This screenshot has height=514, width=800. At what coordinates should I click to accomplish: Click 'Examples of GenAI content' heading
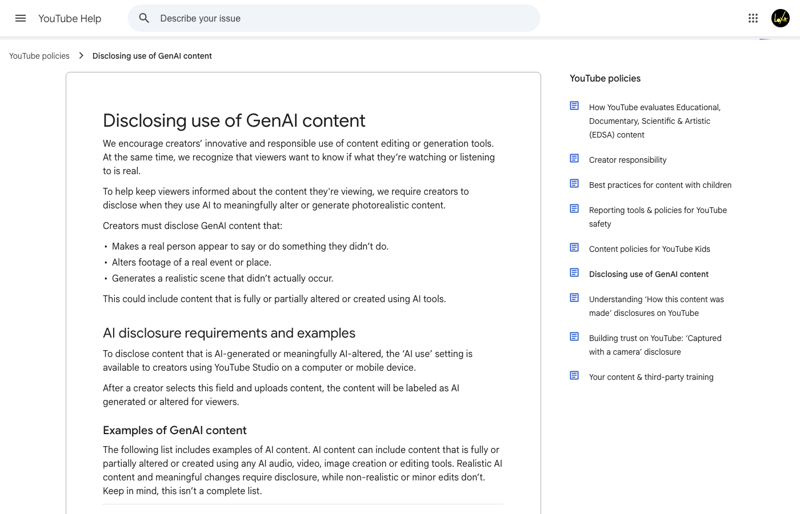point(174,430)
